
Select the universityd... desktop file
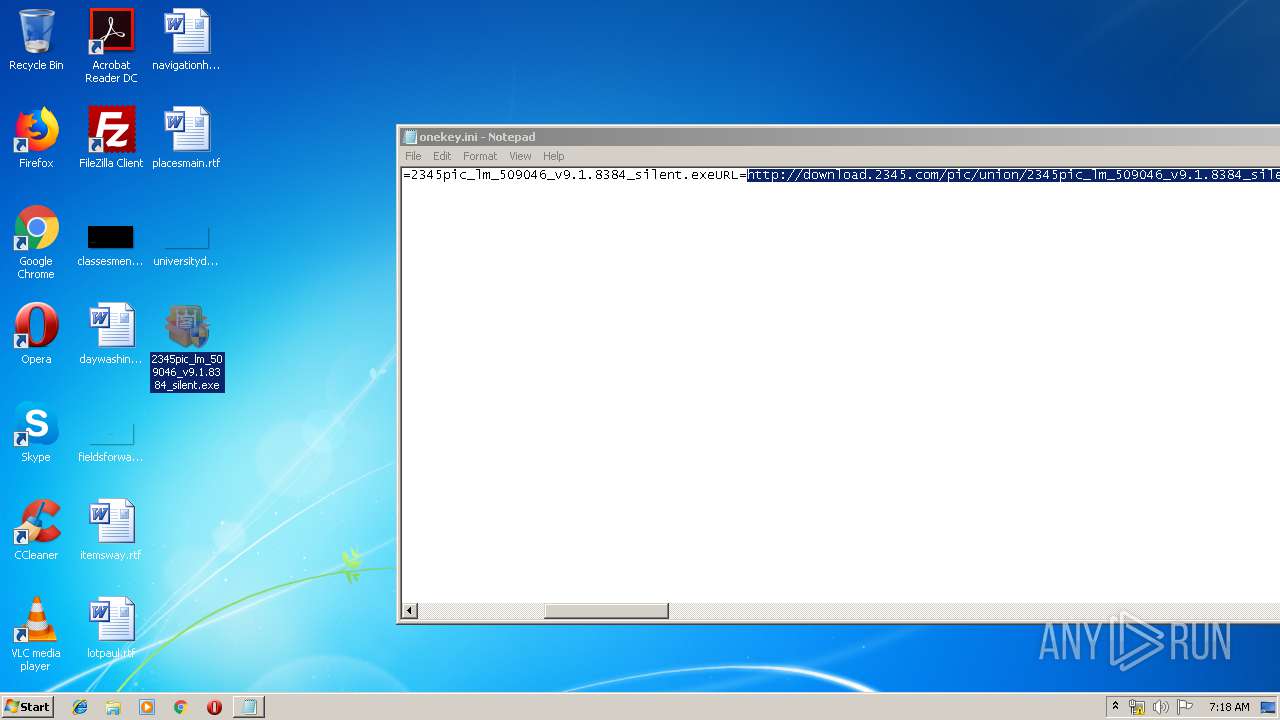[186, 243]
